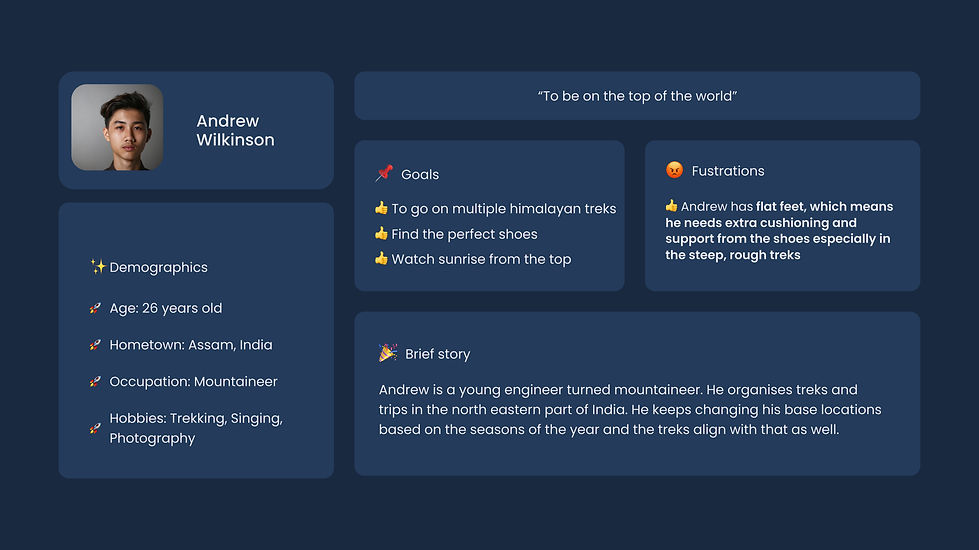Click the party popper icon beside Brief story

(x=388, y=353)
